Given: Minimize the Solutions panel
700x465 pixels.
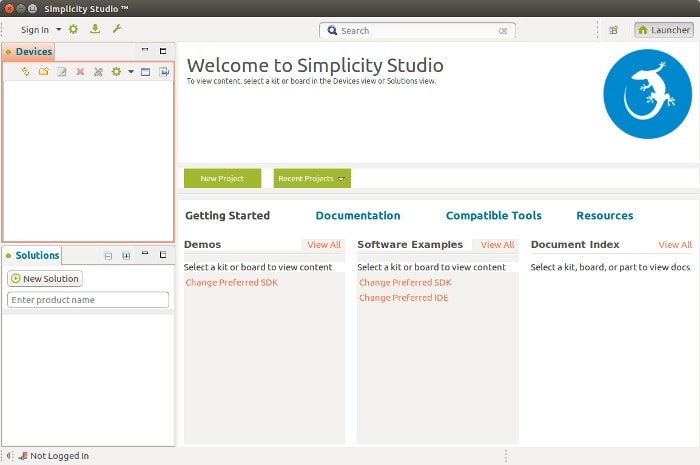Looking at the screenshot, I should click(145, 253).
